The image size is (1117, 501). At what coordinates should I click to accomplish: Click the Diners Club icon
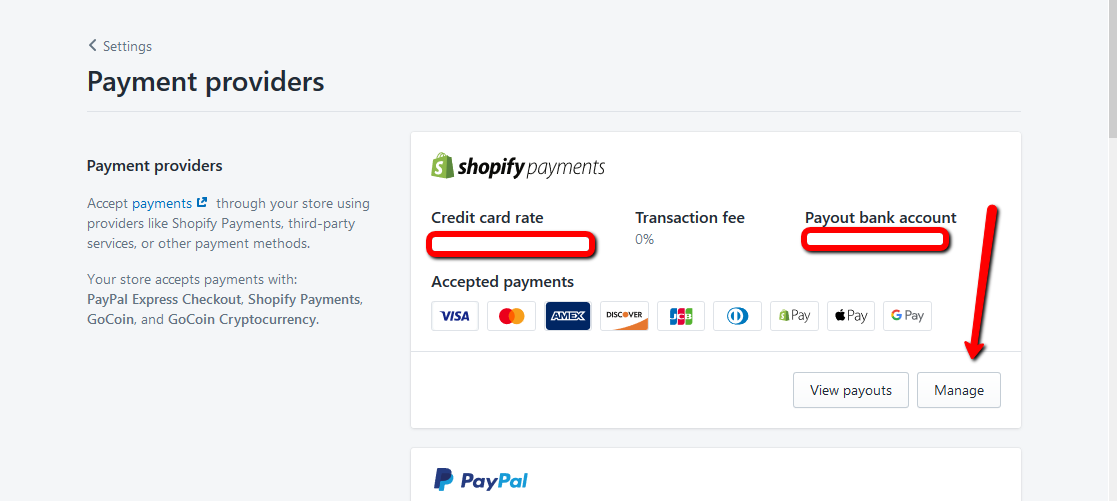click(x=737, y=316)
